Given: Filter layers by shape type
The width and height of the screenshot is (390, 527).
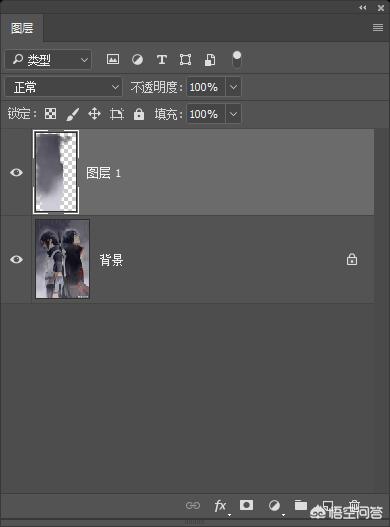Looking at the screenshot, I should click(x=186, y=60).
